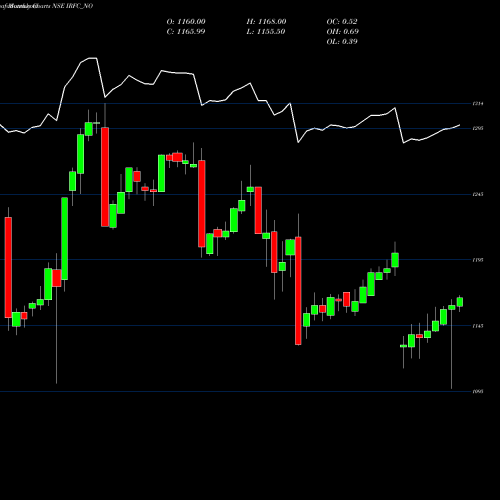This screenshot has height=500, width=500.
Task: Click the 'NSE IRFC_NO' chart title
Action: coord(72,6)
